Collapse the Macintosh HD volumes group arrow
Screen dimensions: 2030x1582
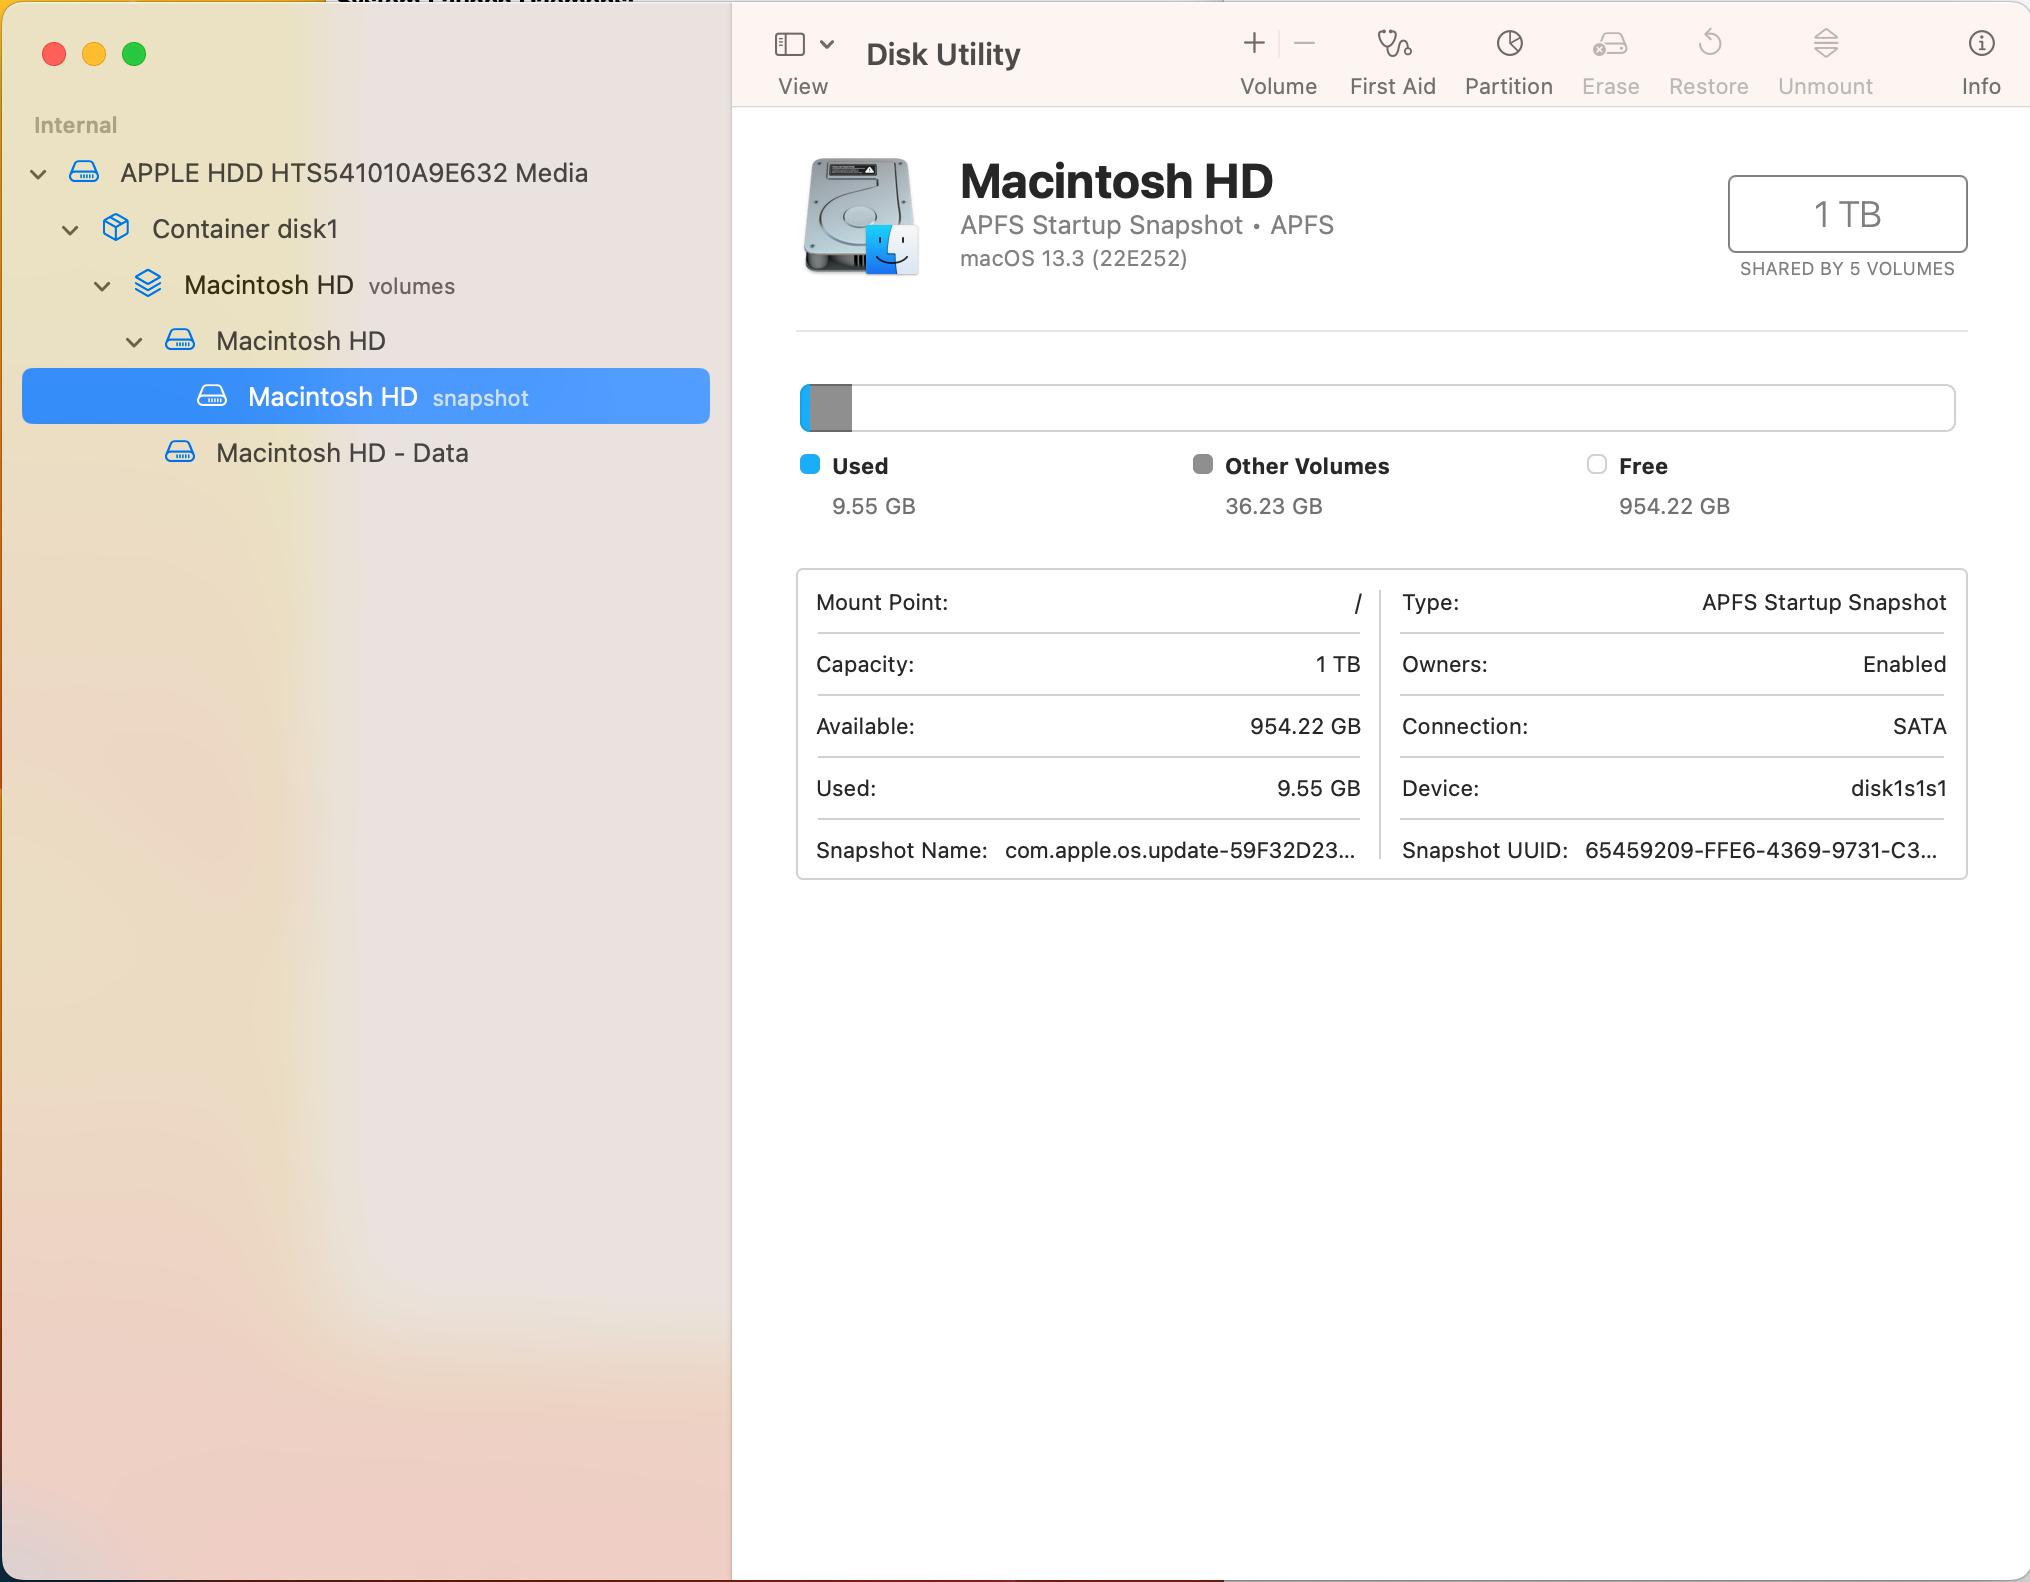point(102,286)
